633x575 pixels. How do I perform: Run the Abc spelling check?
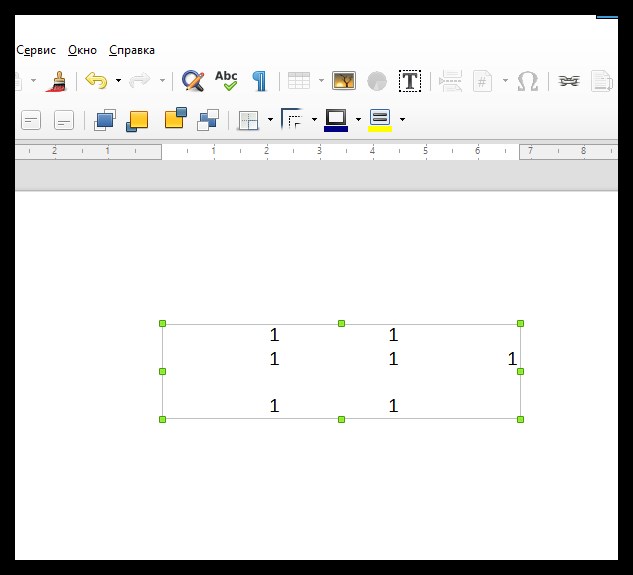tap(226, 80)
